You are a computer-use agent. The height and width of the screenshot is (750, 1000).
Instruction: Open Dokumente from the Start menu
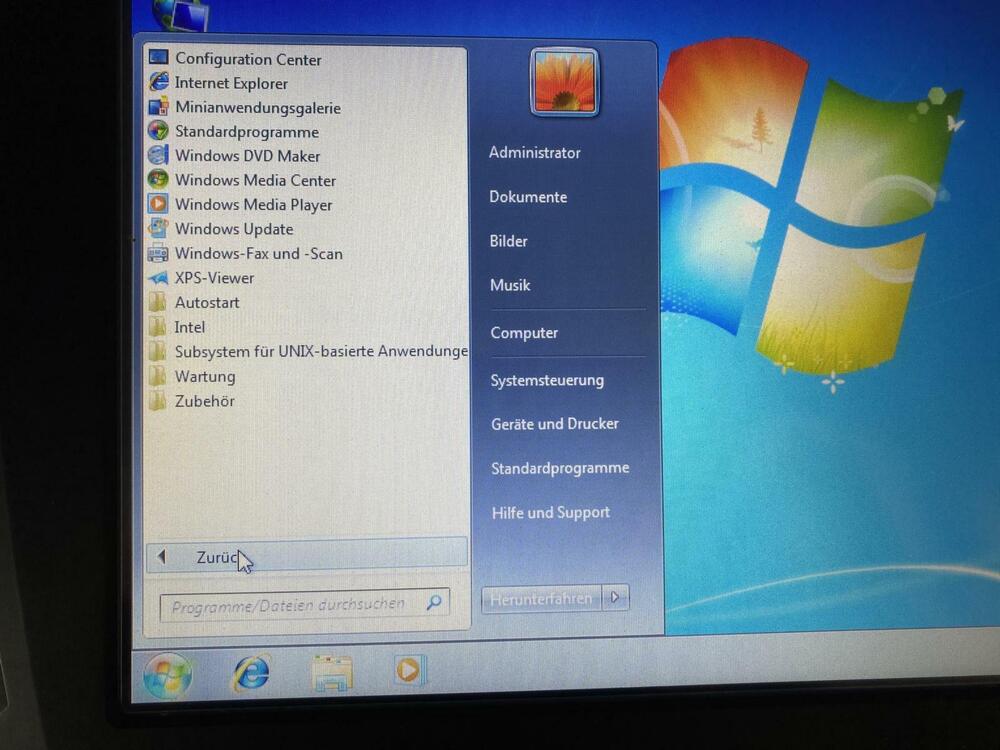coord(528,196)
